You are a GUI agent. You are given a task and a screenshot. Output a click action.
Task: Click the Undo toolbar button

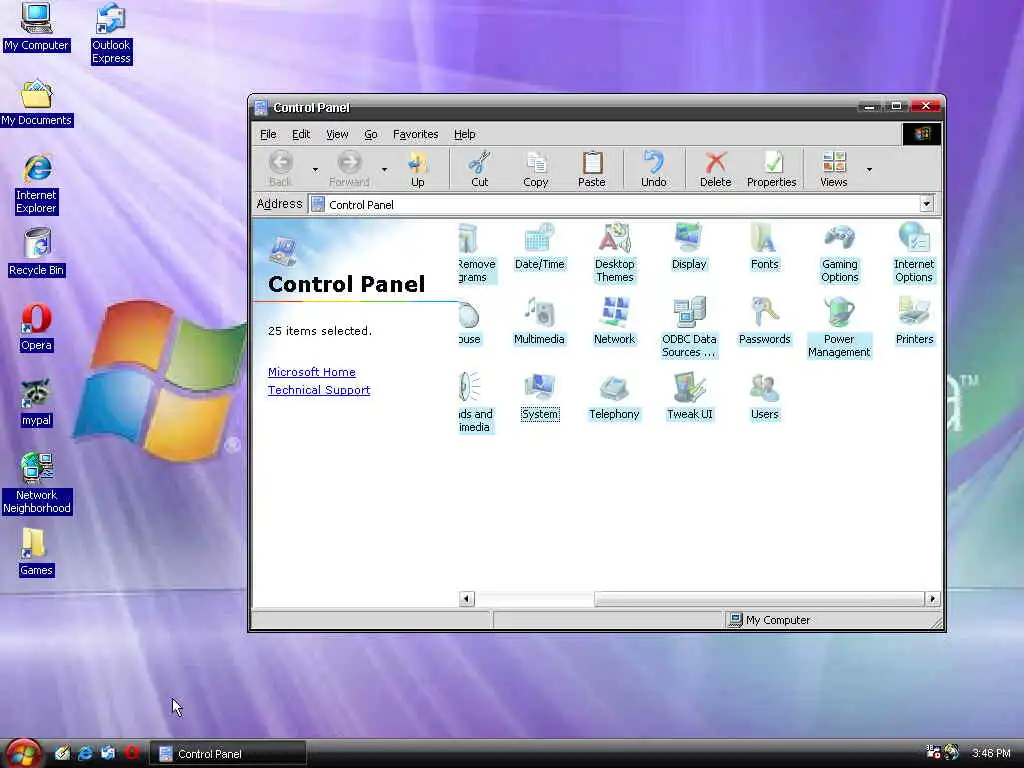coord(654,169)
